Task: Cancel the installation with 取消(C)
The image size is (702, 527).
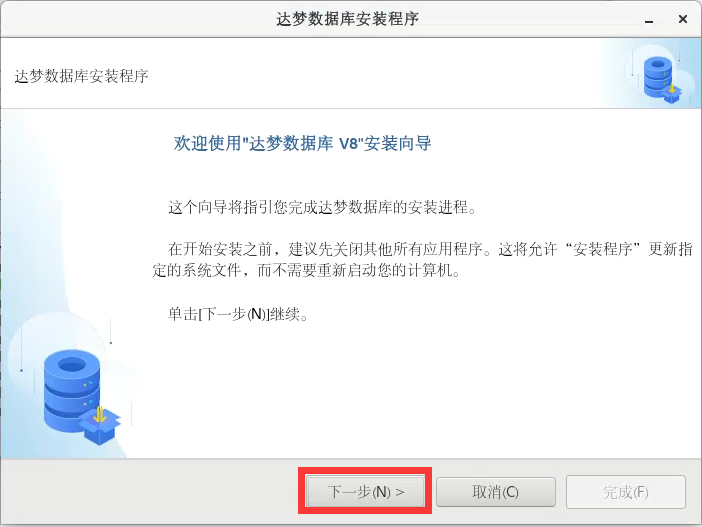Action: 496,492
